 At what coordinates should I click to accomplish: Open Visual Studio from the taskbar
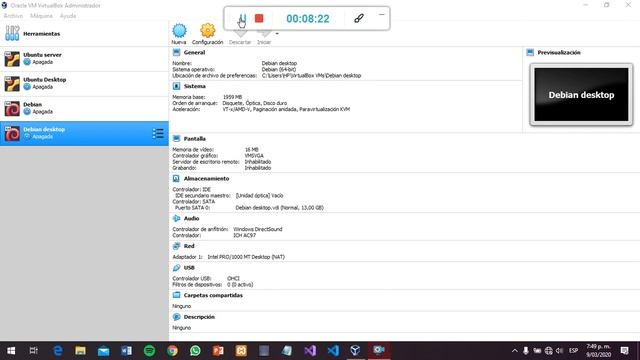point(310,351)
